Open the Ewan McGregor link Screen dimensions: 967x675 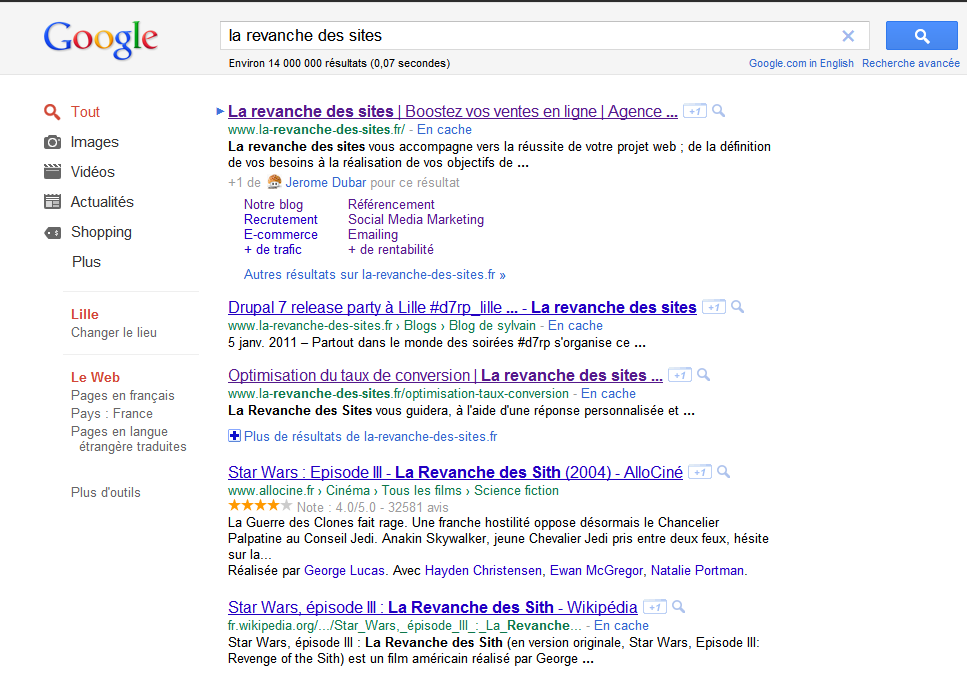[596, 571]
